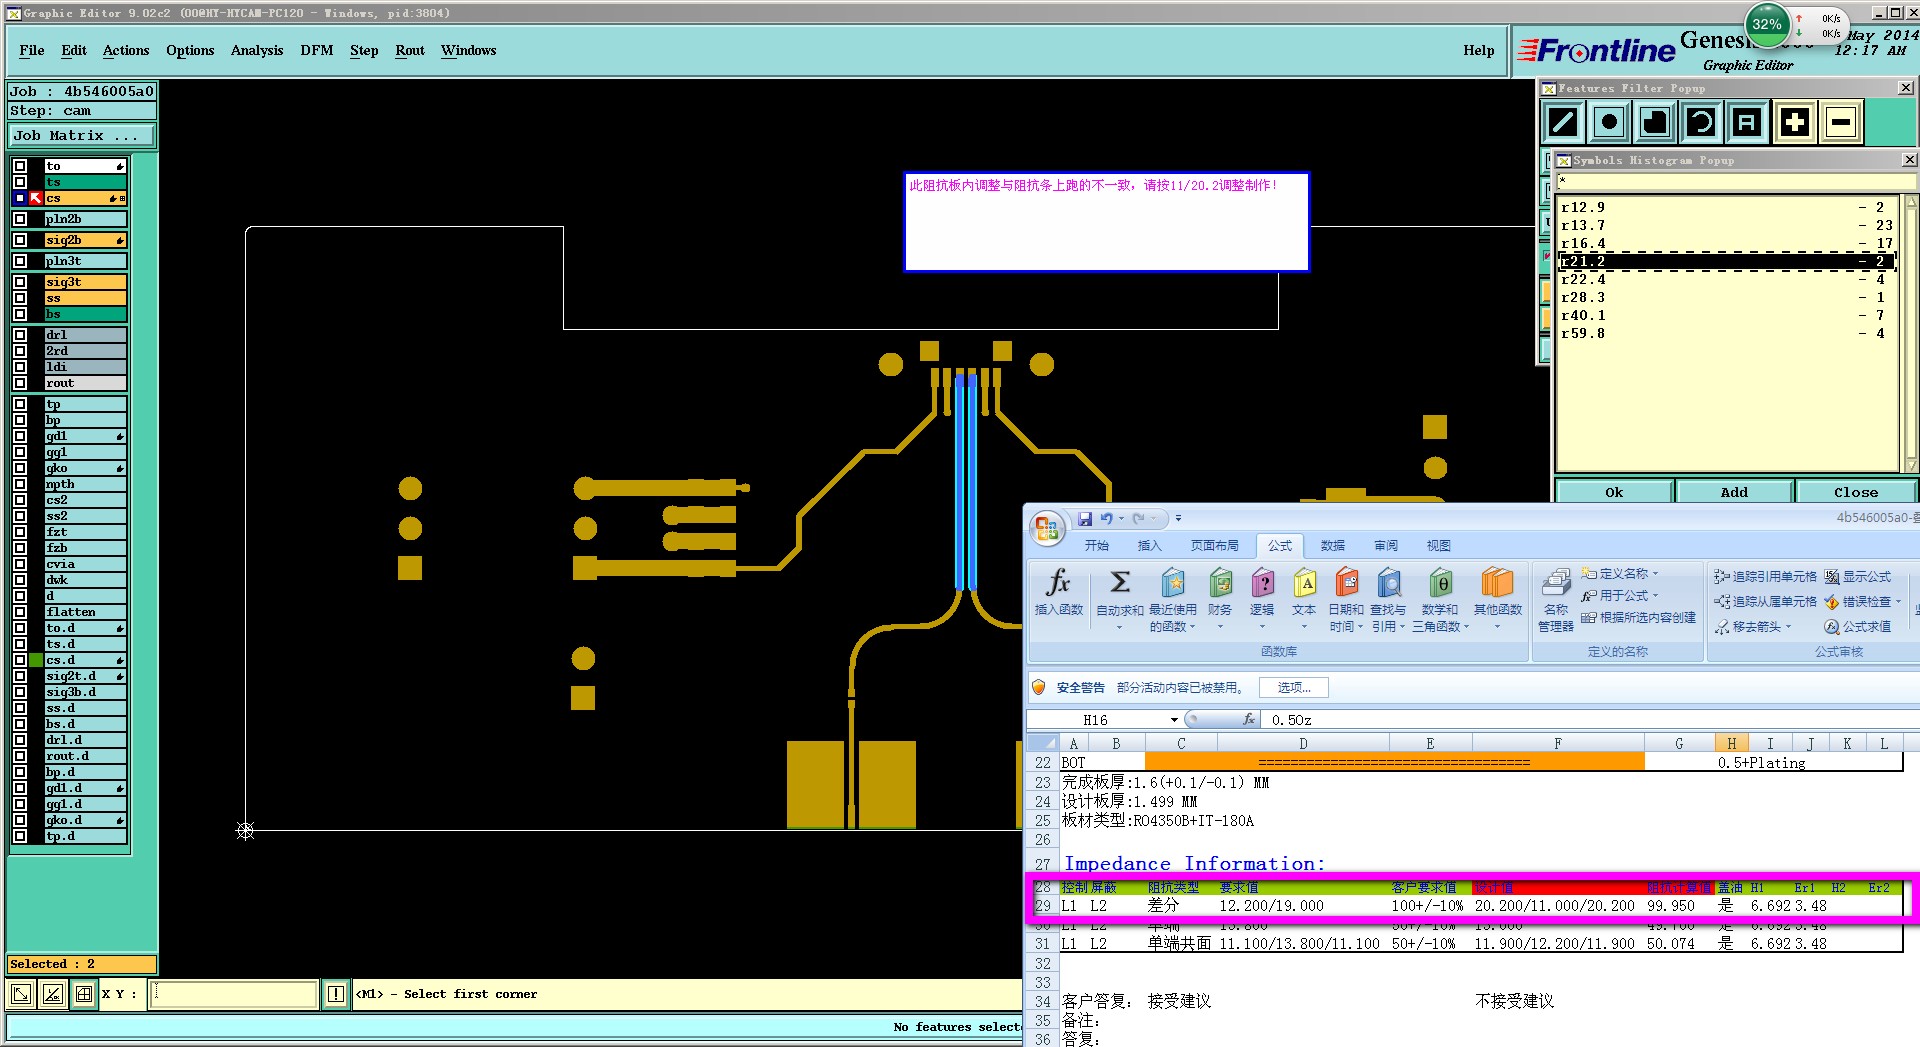This screenshot has width=1920, height=1047.
Task: Expand the AutoSum (自动求和) dropdown arrow
Action: coord(1119,627)
